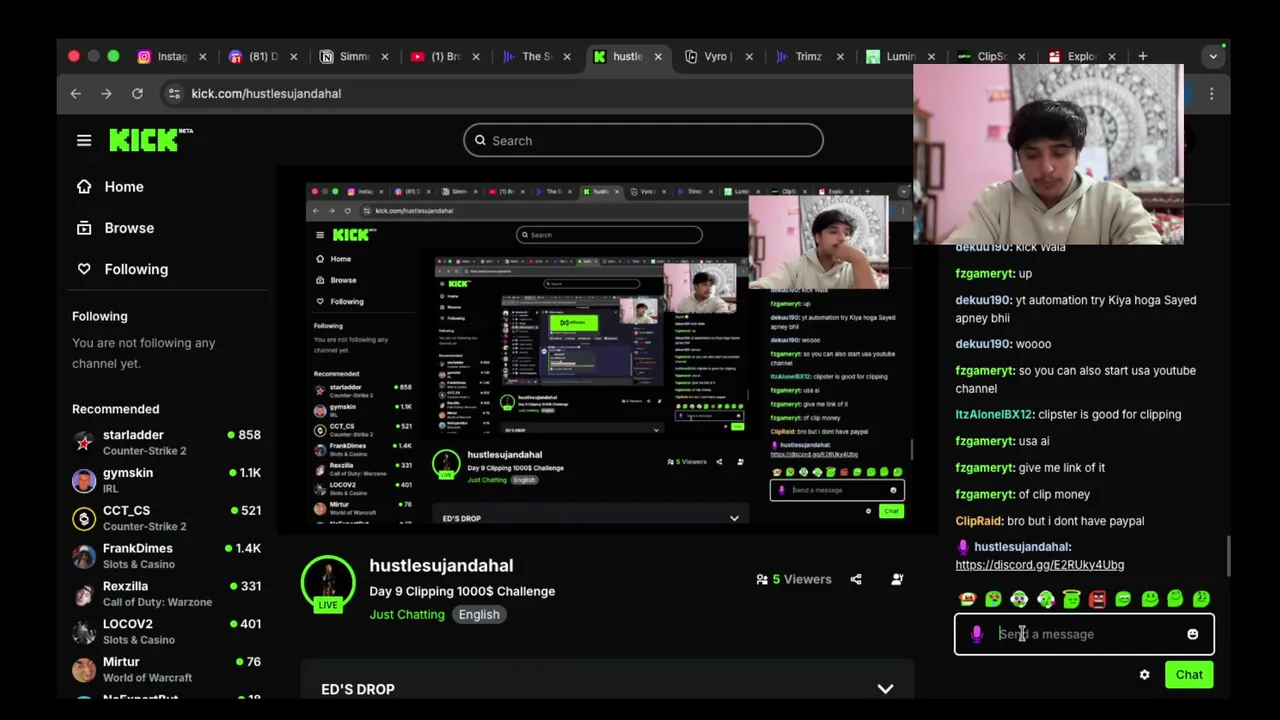
Task: Open recommended channel starladder
Action: tap(166, 442)
